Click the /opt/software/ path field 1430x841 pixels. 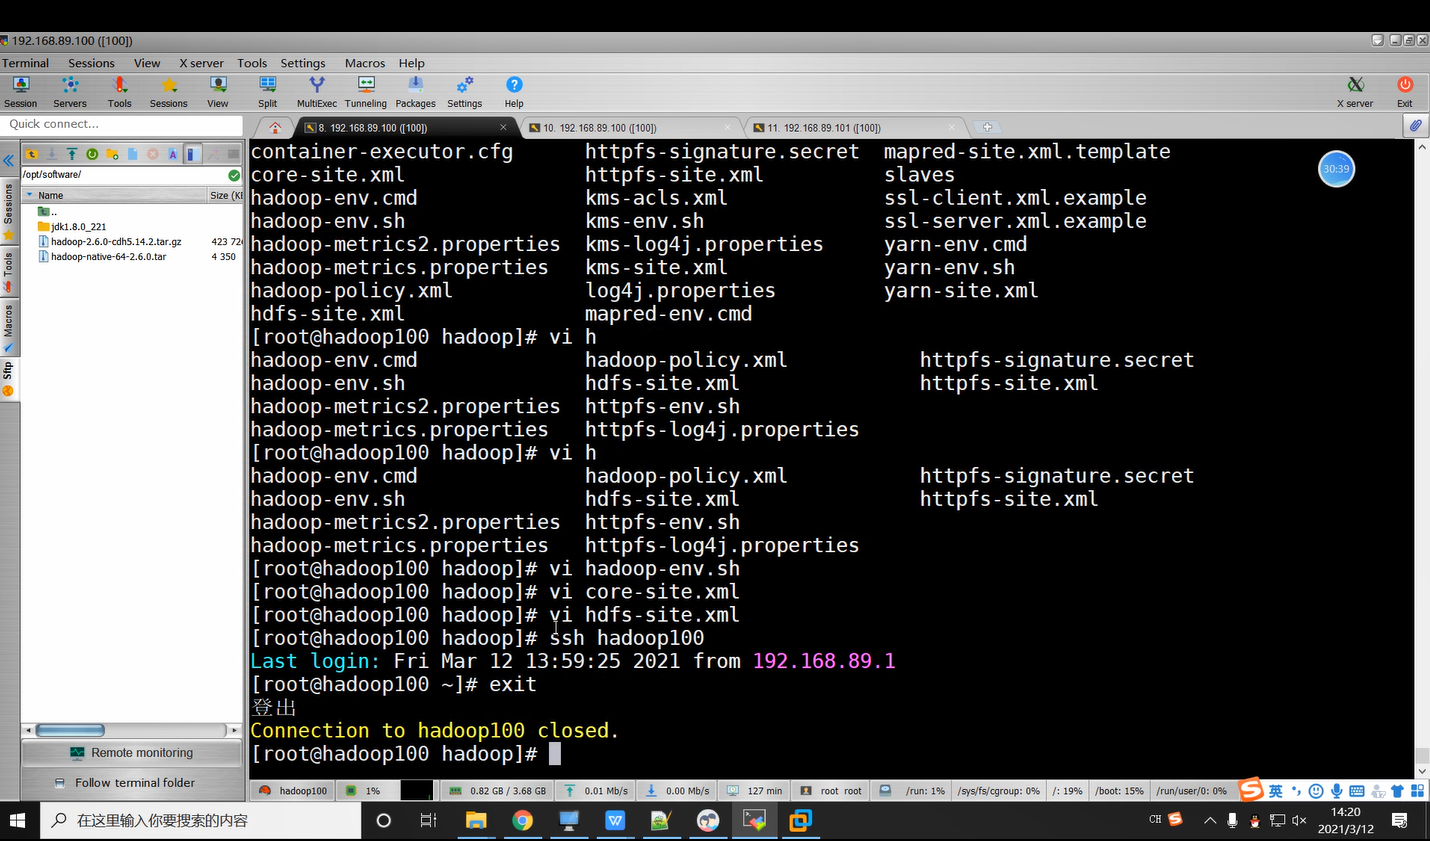coord(124,175)
